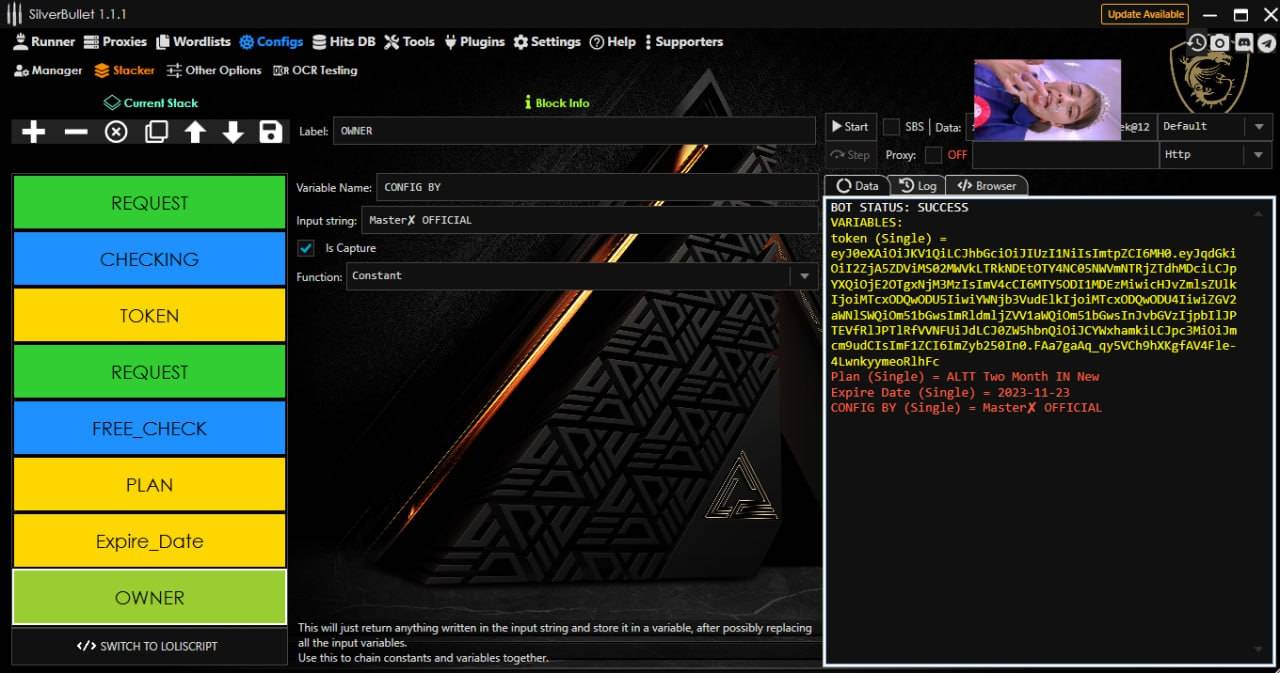Take a screenshot with camera icon
Screen dimensions: 1280x673
(x=1220, y=43)
